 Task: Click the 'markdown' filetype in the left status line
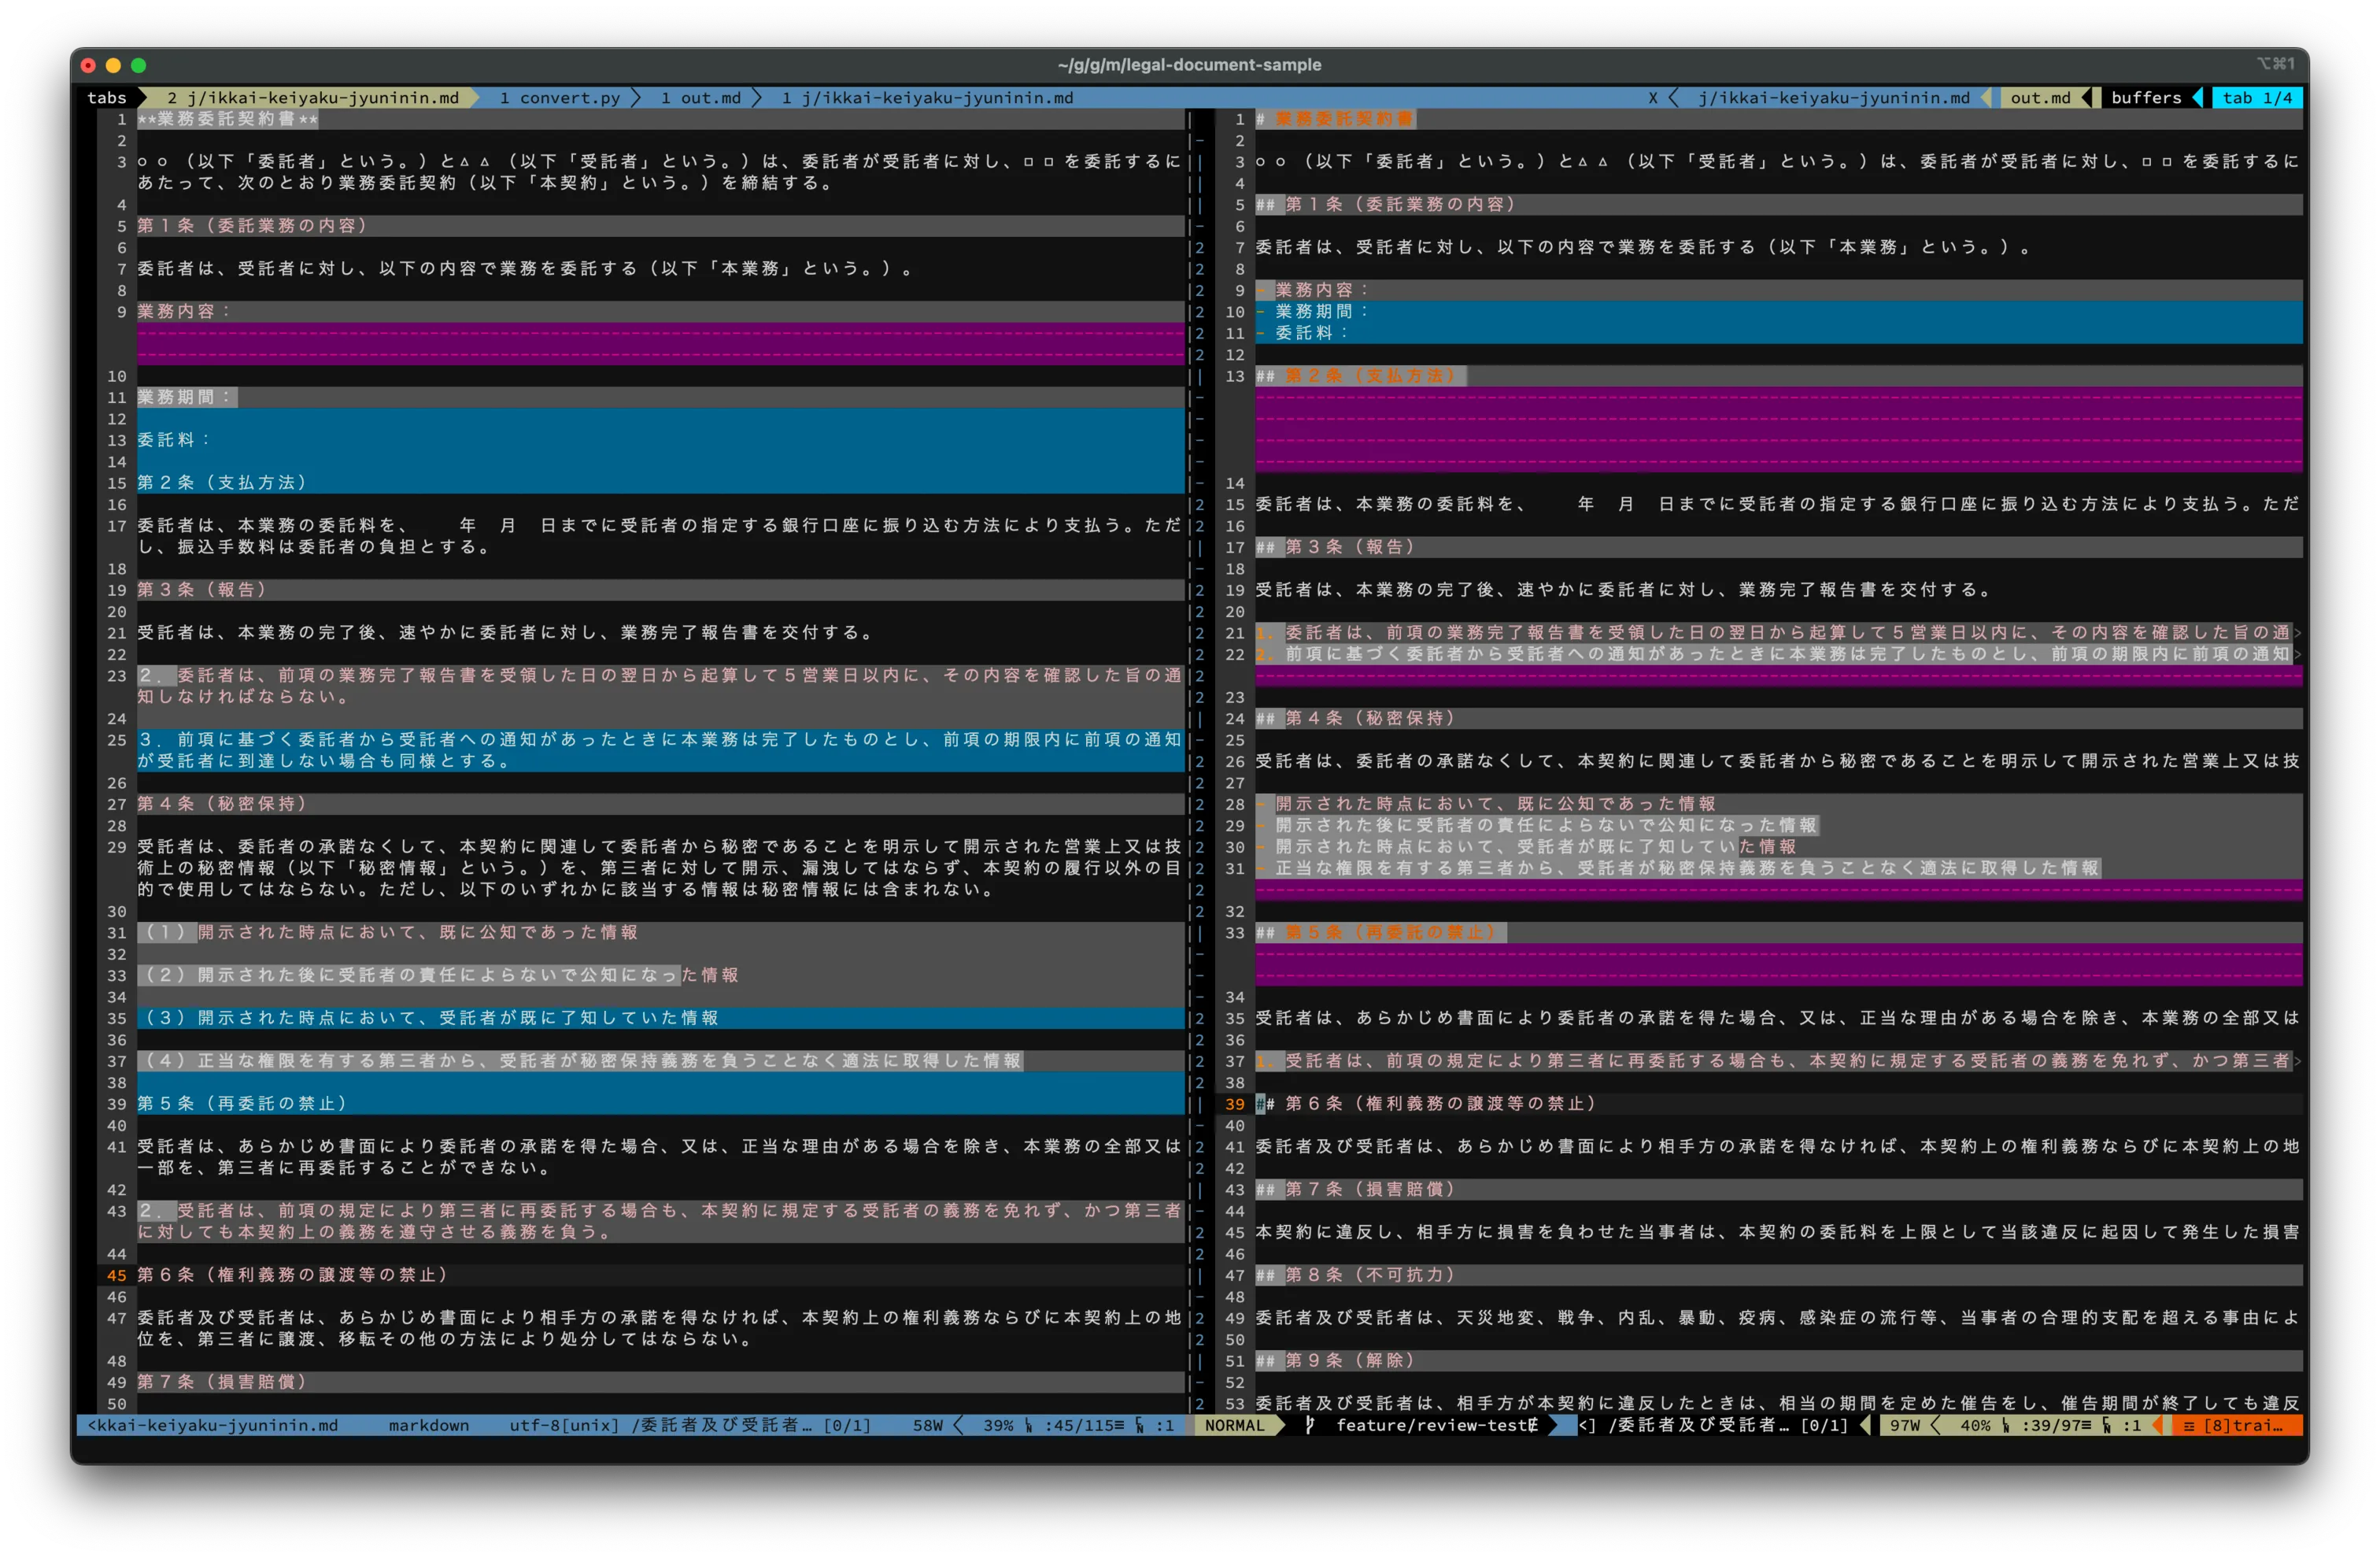428,1425
